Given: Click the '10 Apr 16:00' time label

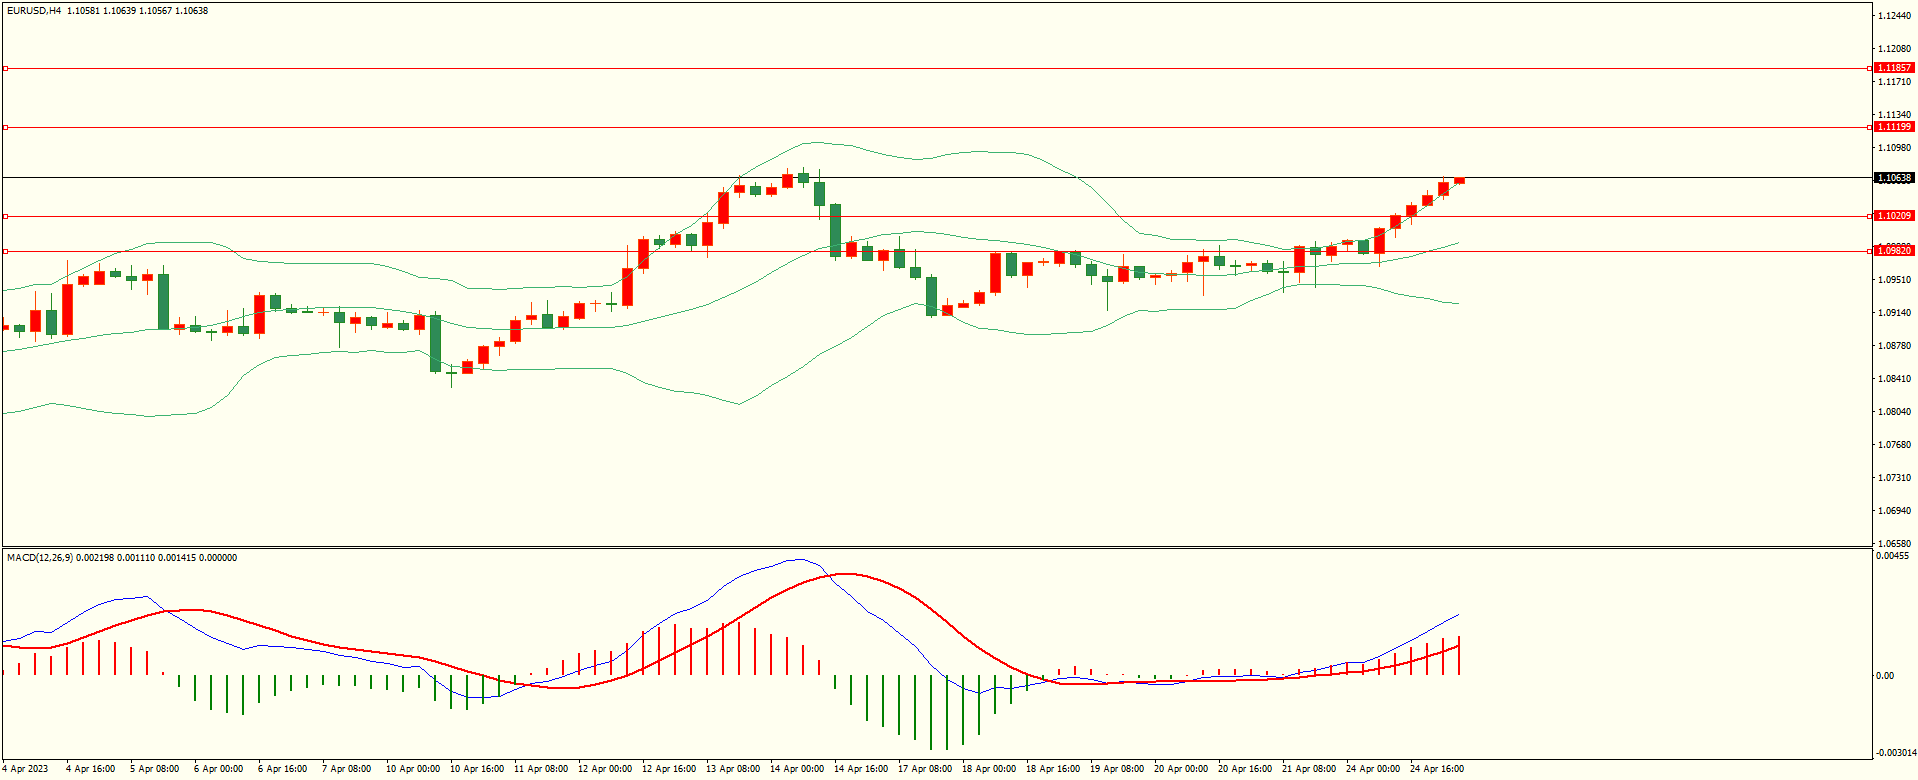Looking at the screenshot, I should [476, 769].
